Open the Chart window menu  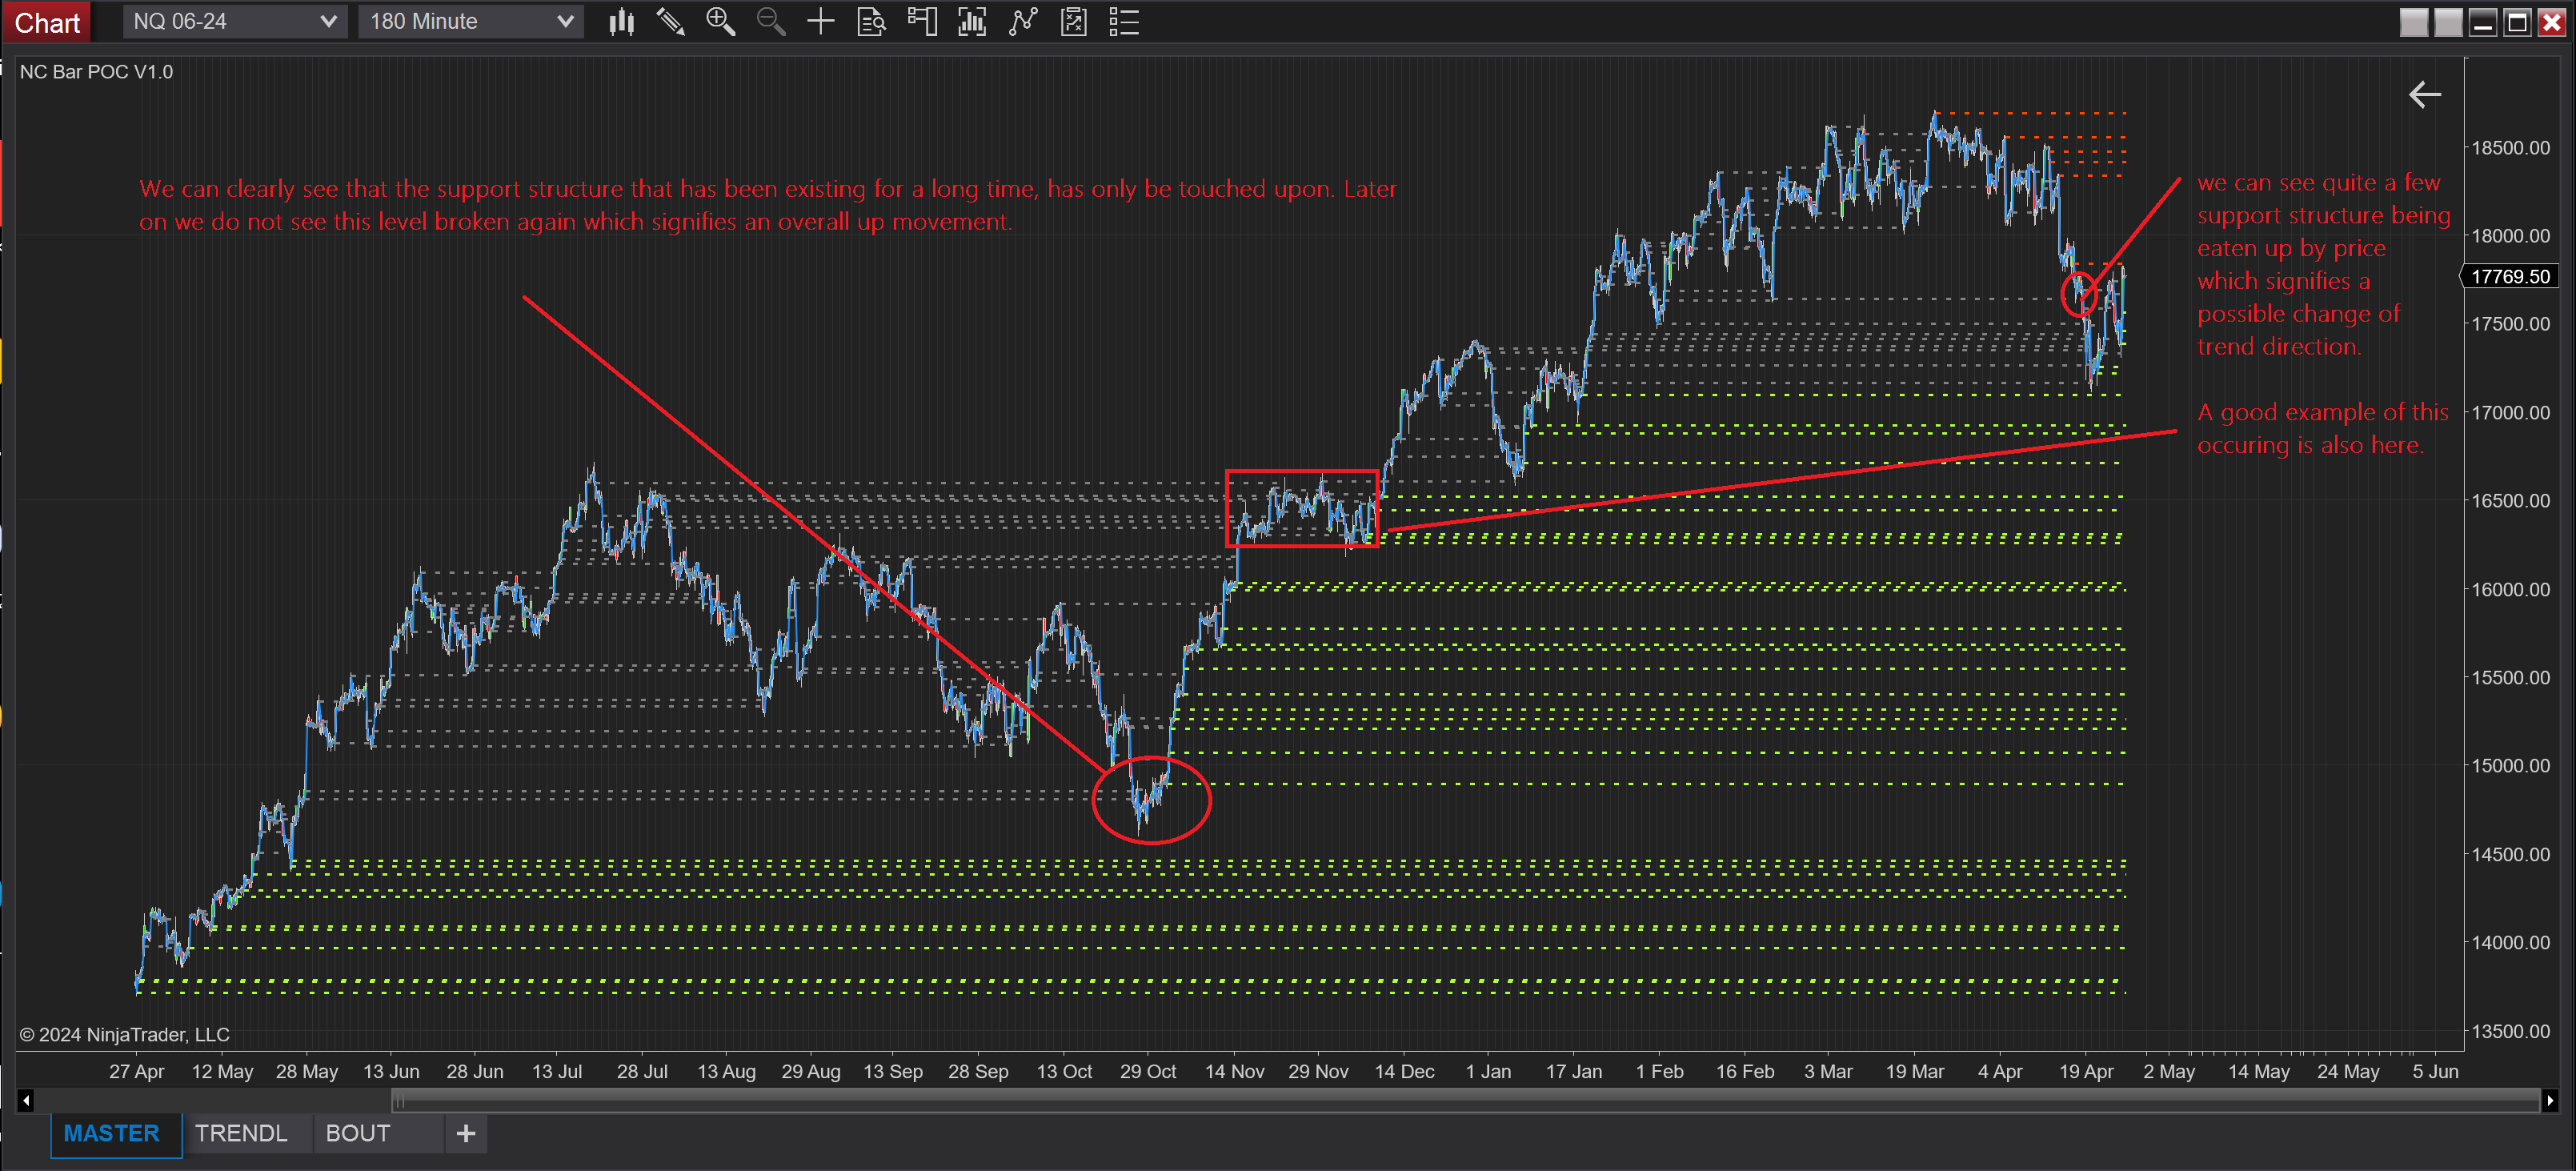click(x=46, y=22)
